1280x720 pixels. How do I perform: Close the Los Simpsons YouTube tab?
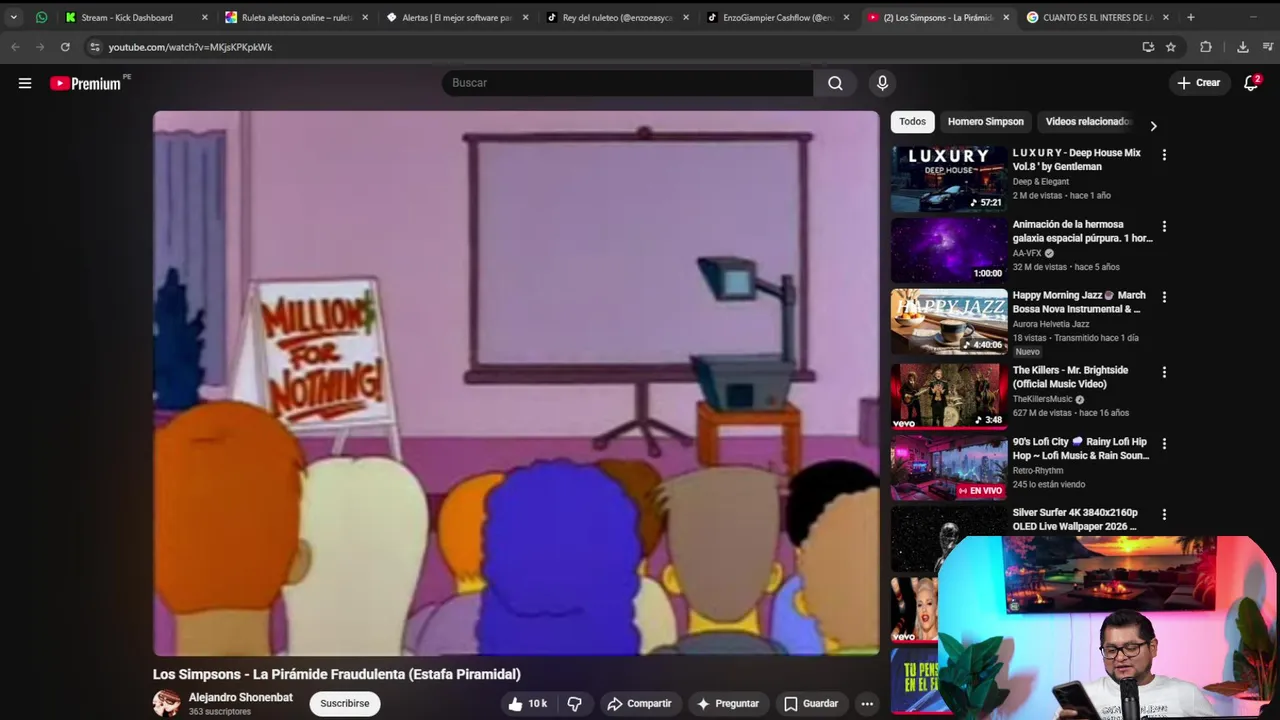coord(1005,17)
